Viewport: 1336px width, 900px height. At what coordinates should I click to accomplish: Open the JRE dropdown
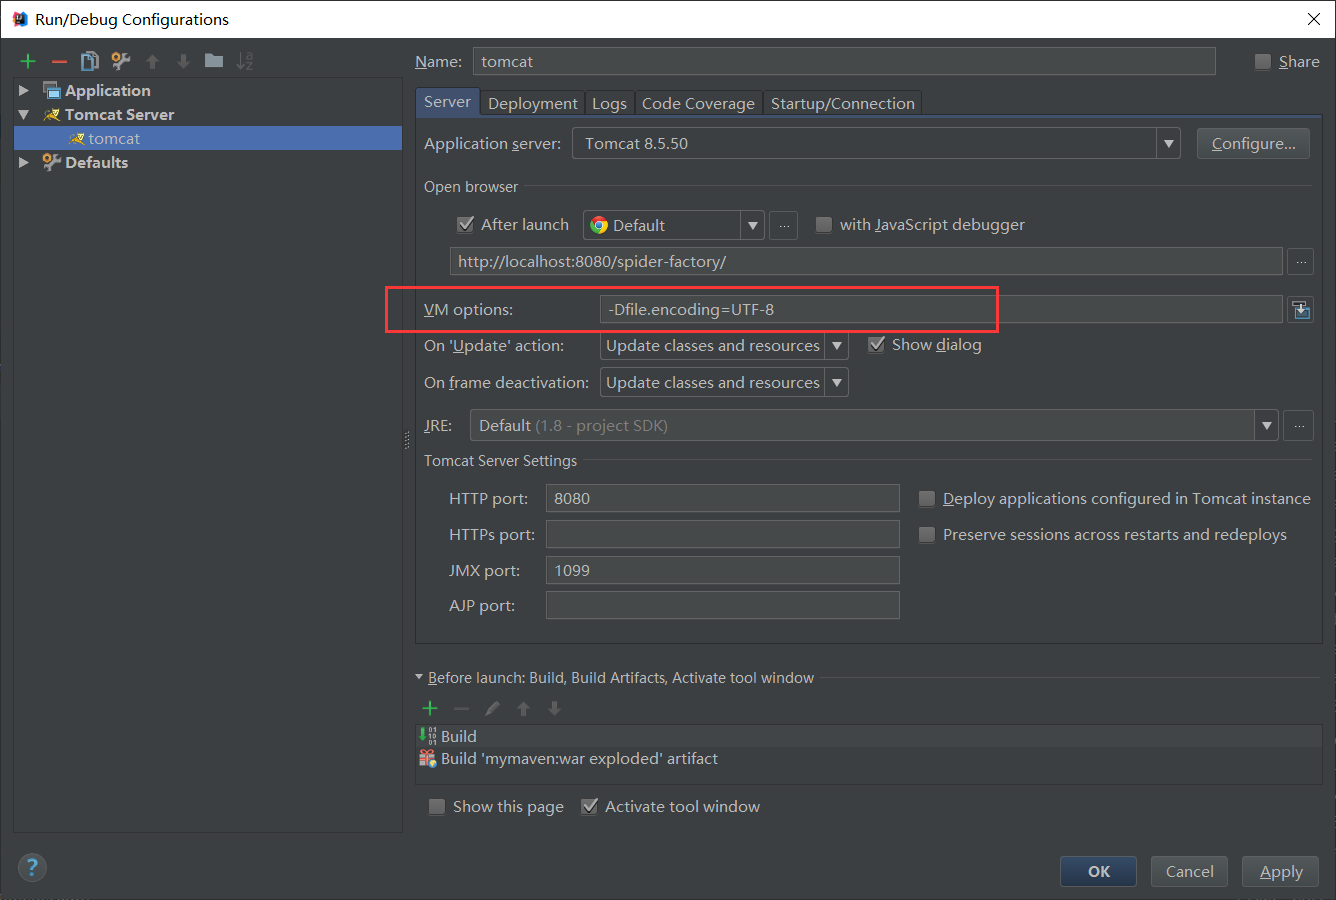[x=1267, y=425]
